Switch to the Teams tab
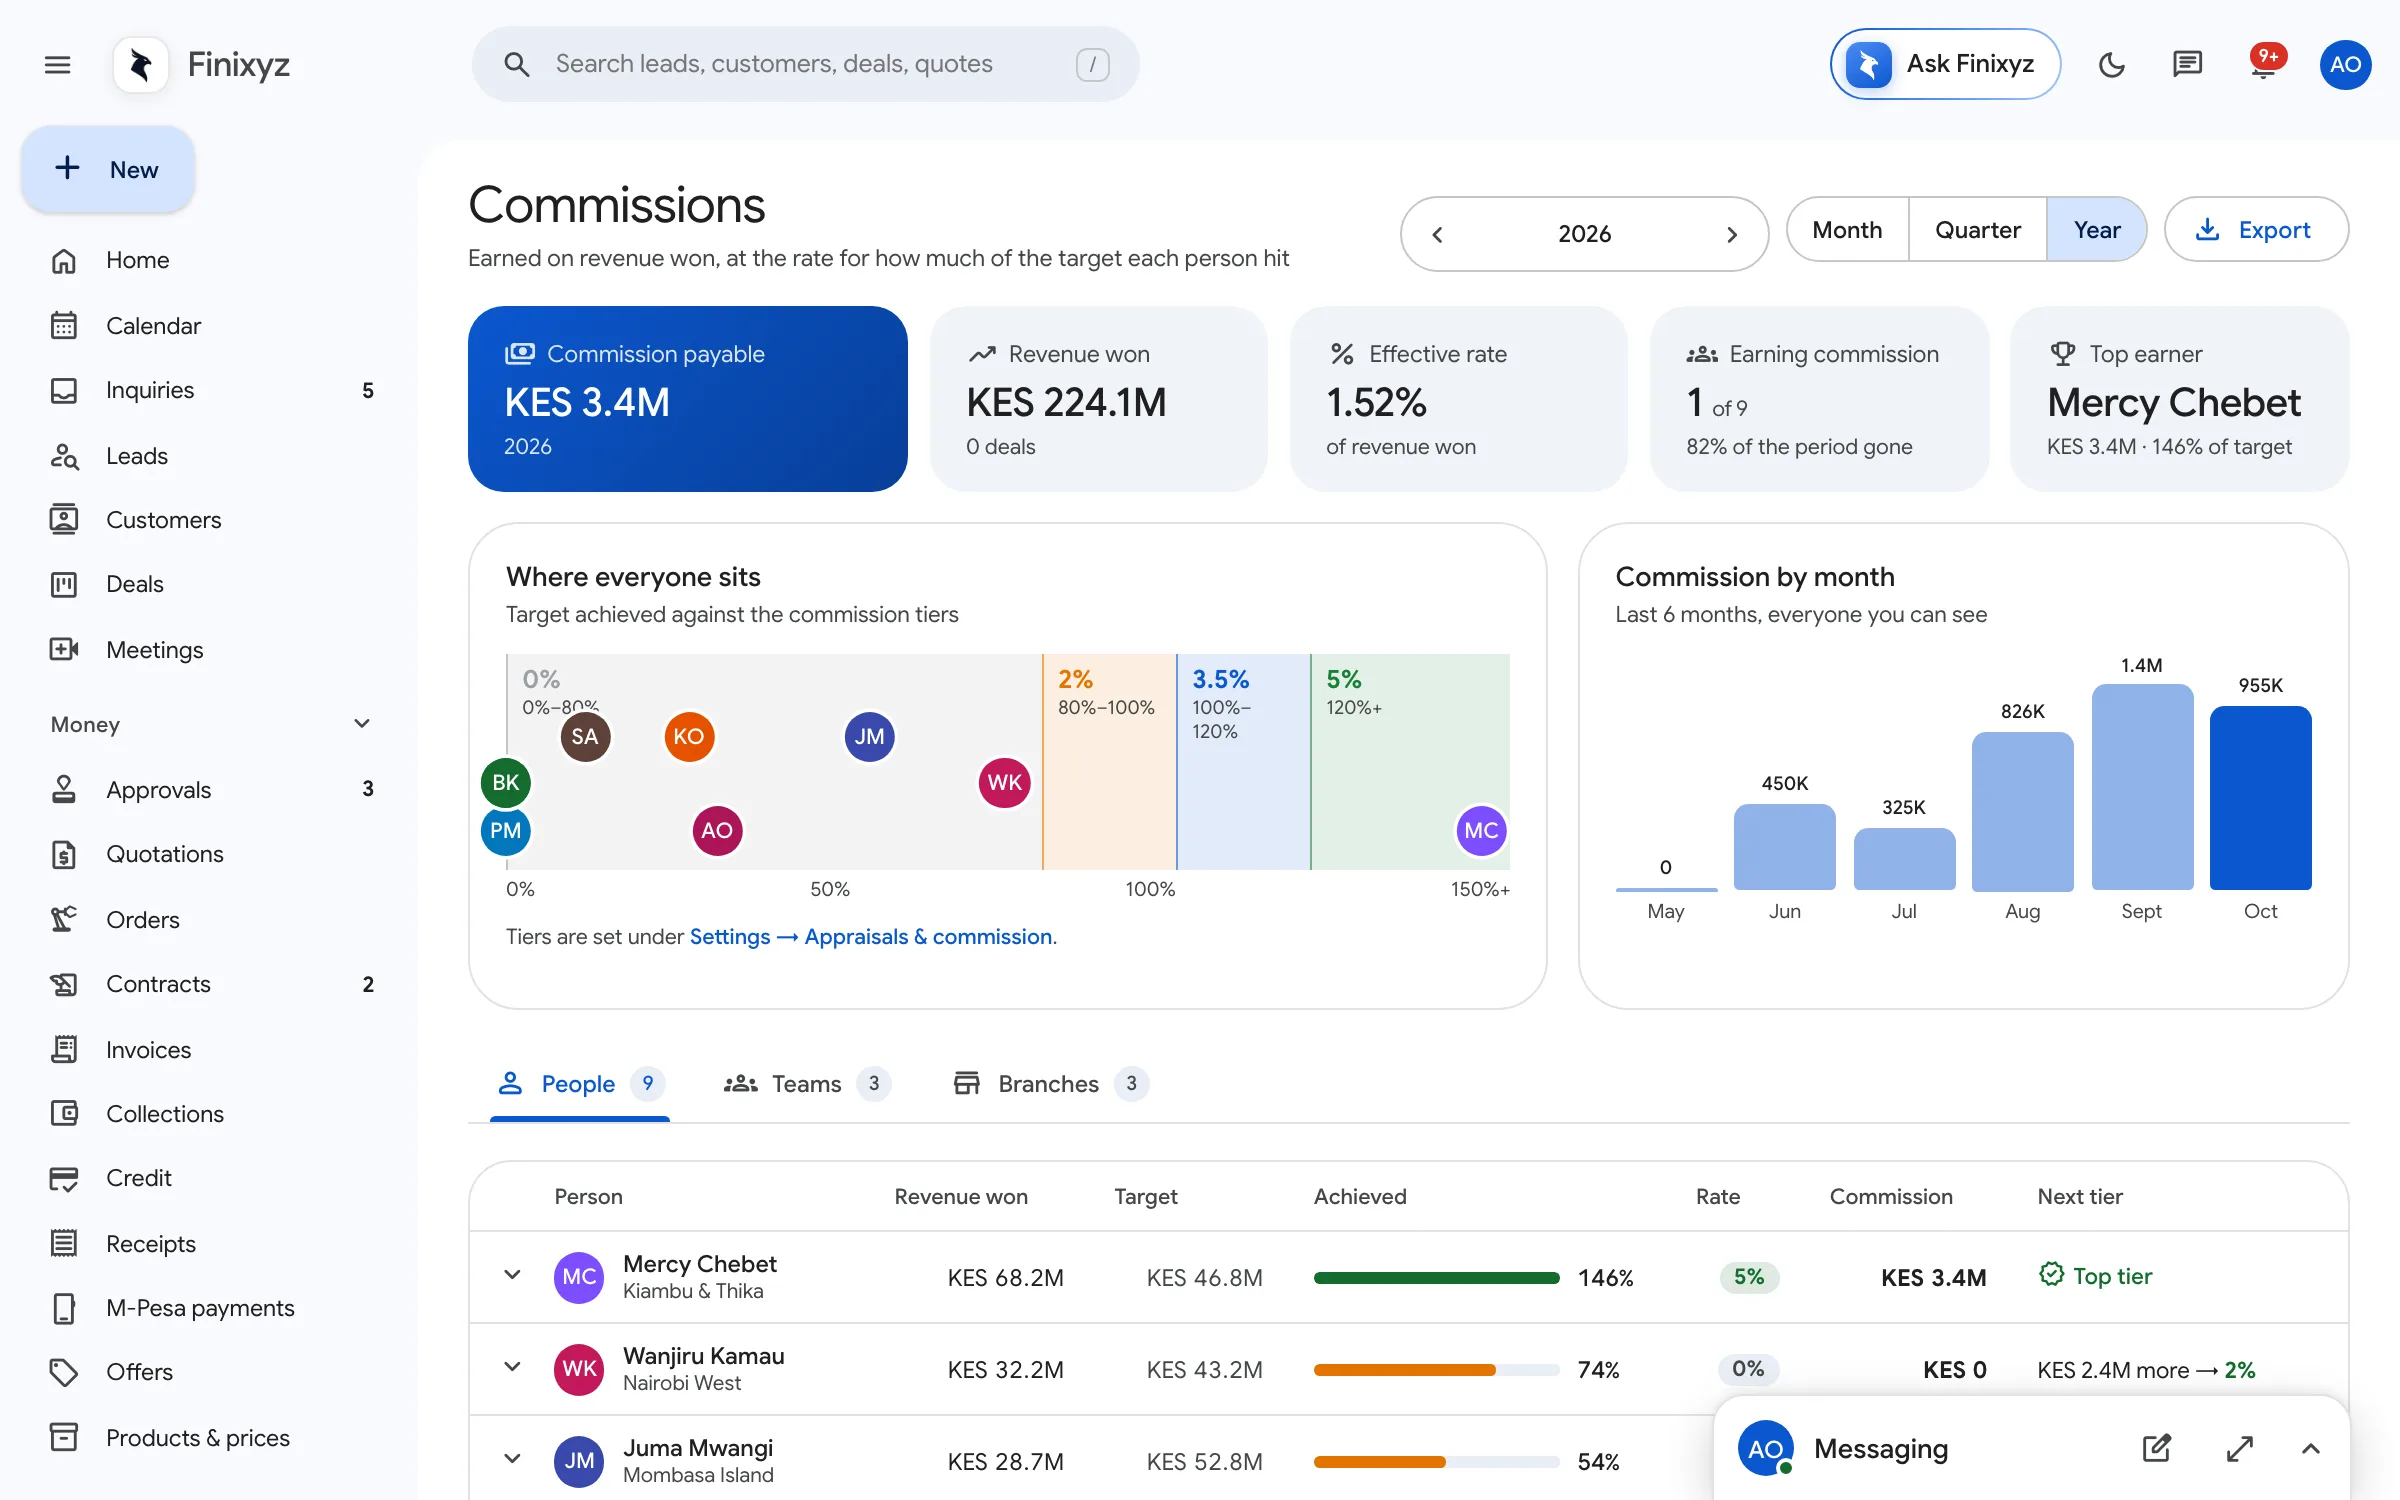Image resolution: width=2400 pixels, height=1500 pixels. pyautogui.click(x=807, y=1084)
